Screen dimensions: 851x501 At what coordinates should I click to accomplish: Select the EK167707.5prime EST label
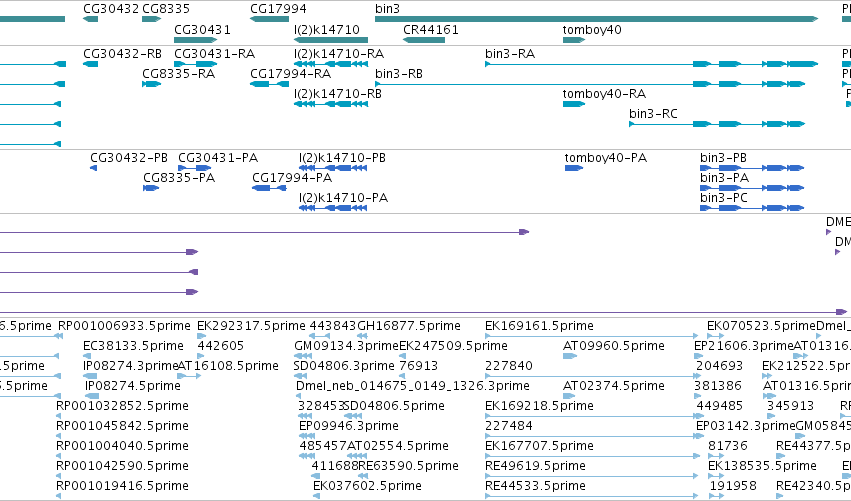click(x=539, y=446)
